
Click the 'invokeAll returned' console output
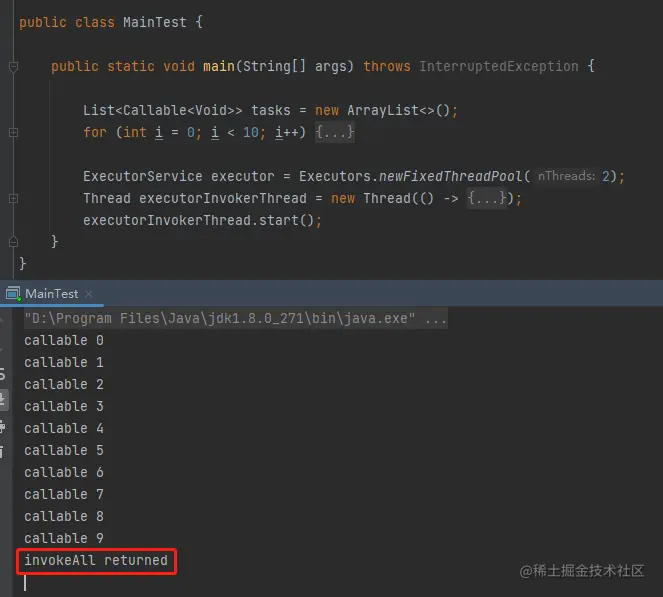tap(96, 560)
